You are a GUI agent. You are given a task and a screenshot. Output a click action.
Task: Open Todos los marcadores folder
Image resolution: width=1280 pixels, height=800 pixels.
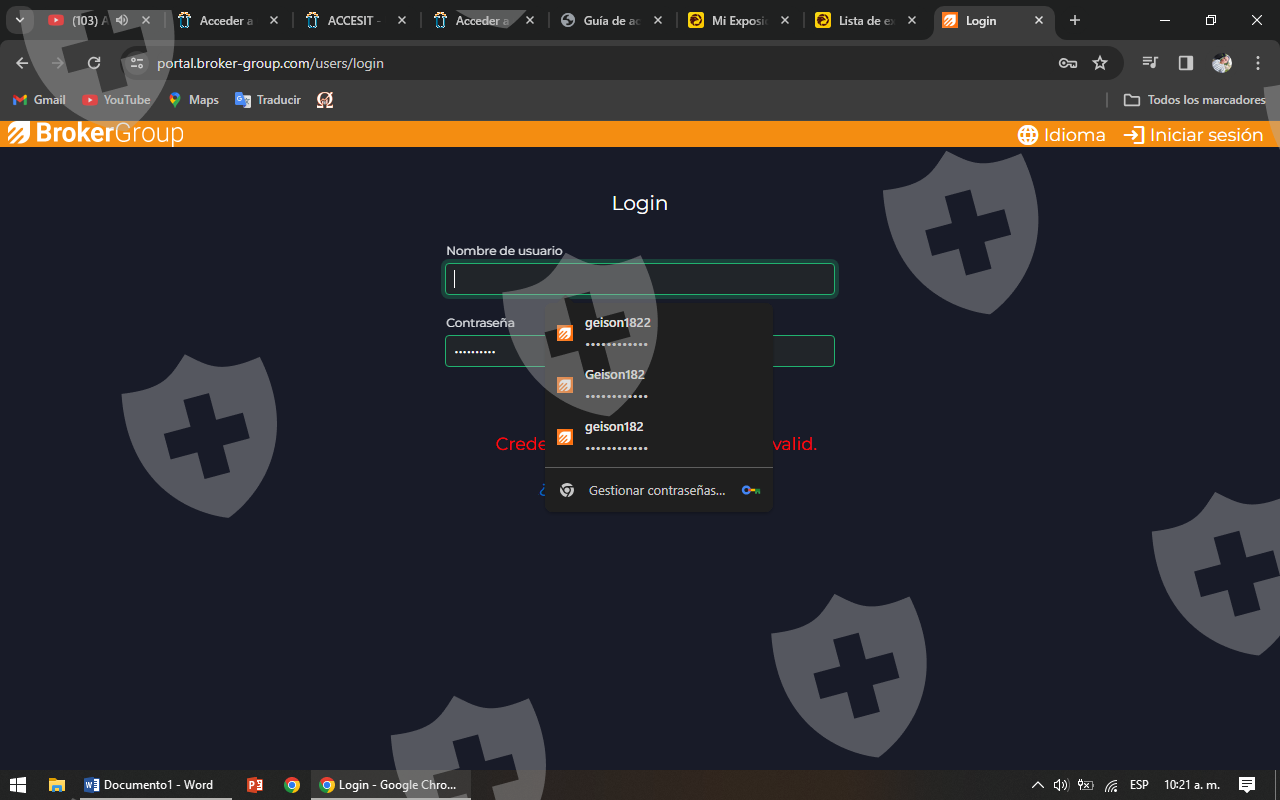[1195, 100]
